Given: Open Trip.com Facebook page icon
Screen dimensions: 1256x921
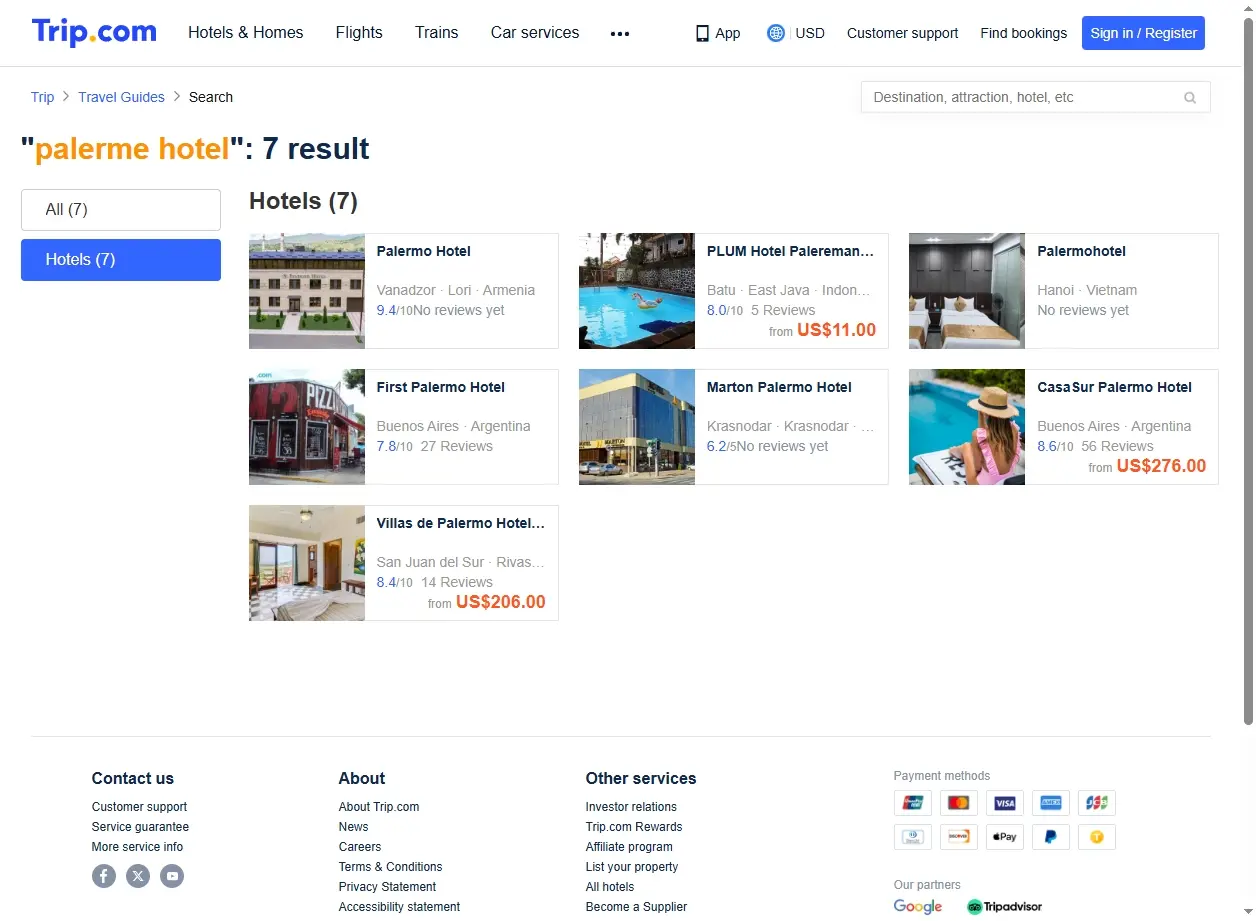Looking at the screenshot, I should pos(104,876).
